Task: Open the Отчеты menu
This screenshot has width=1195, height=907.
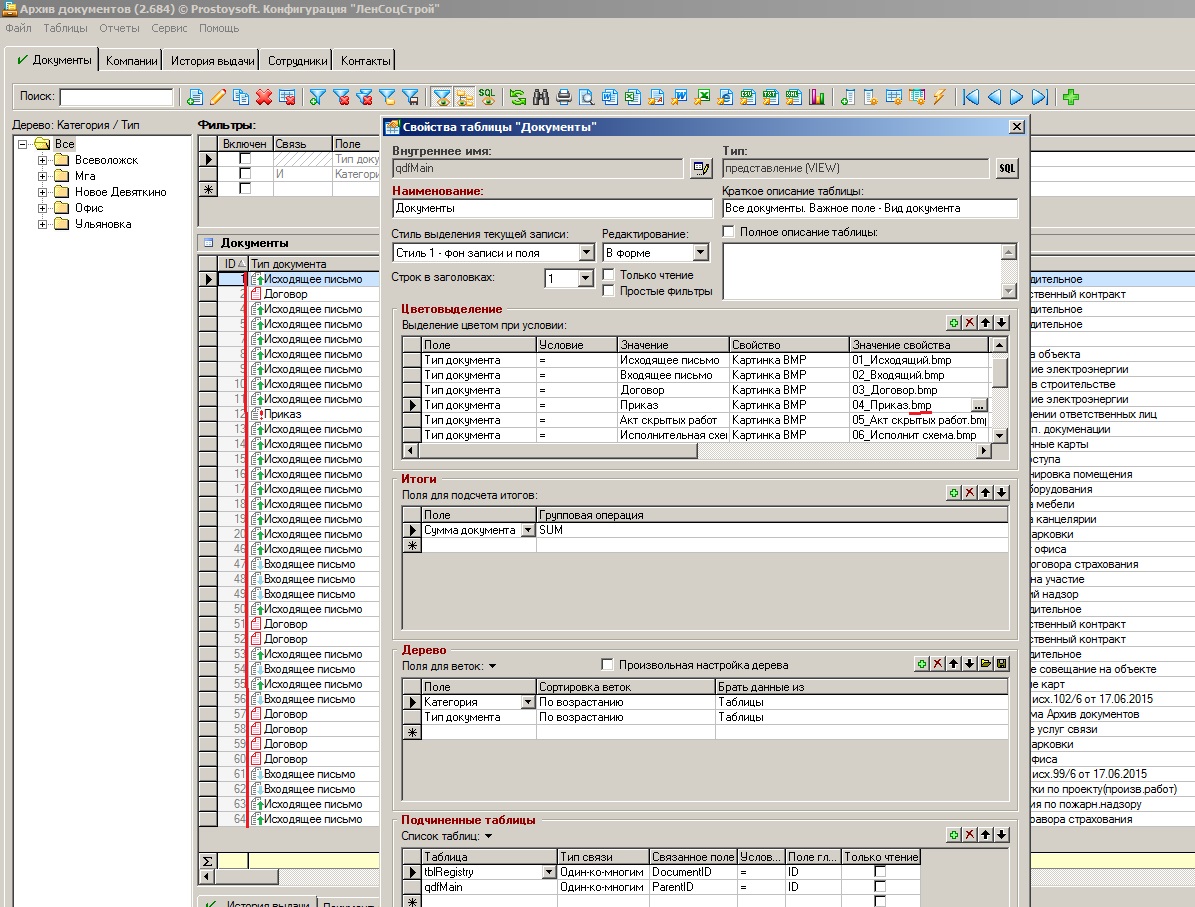Action: (119, 28)
